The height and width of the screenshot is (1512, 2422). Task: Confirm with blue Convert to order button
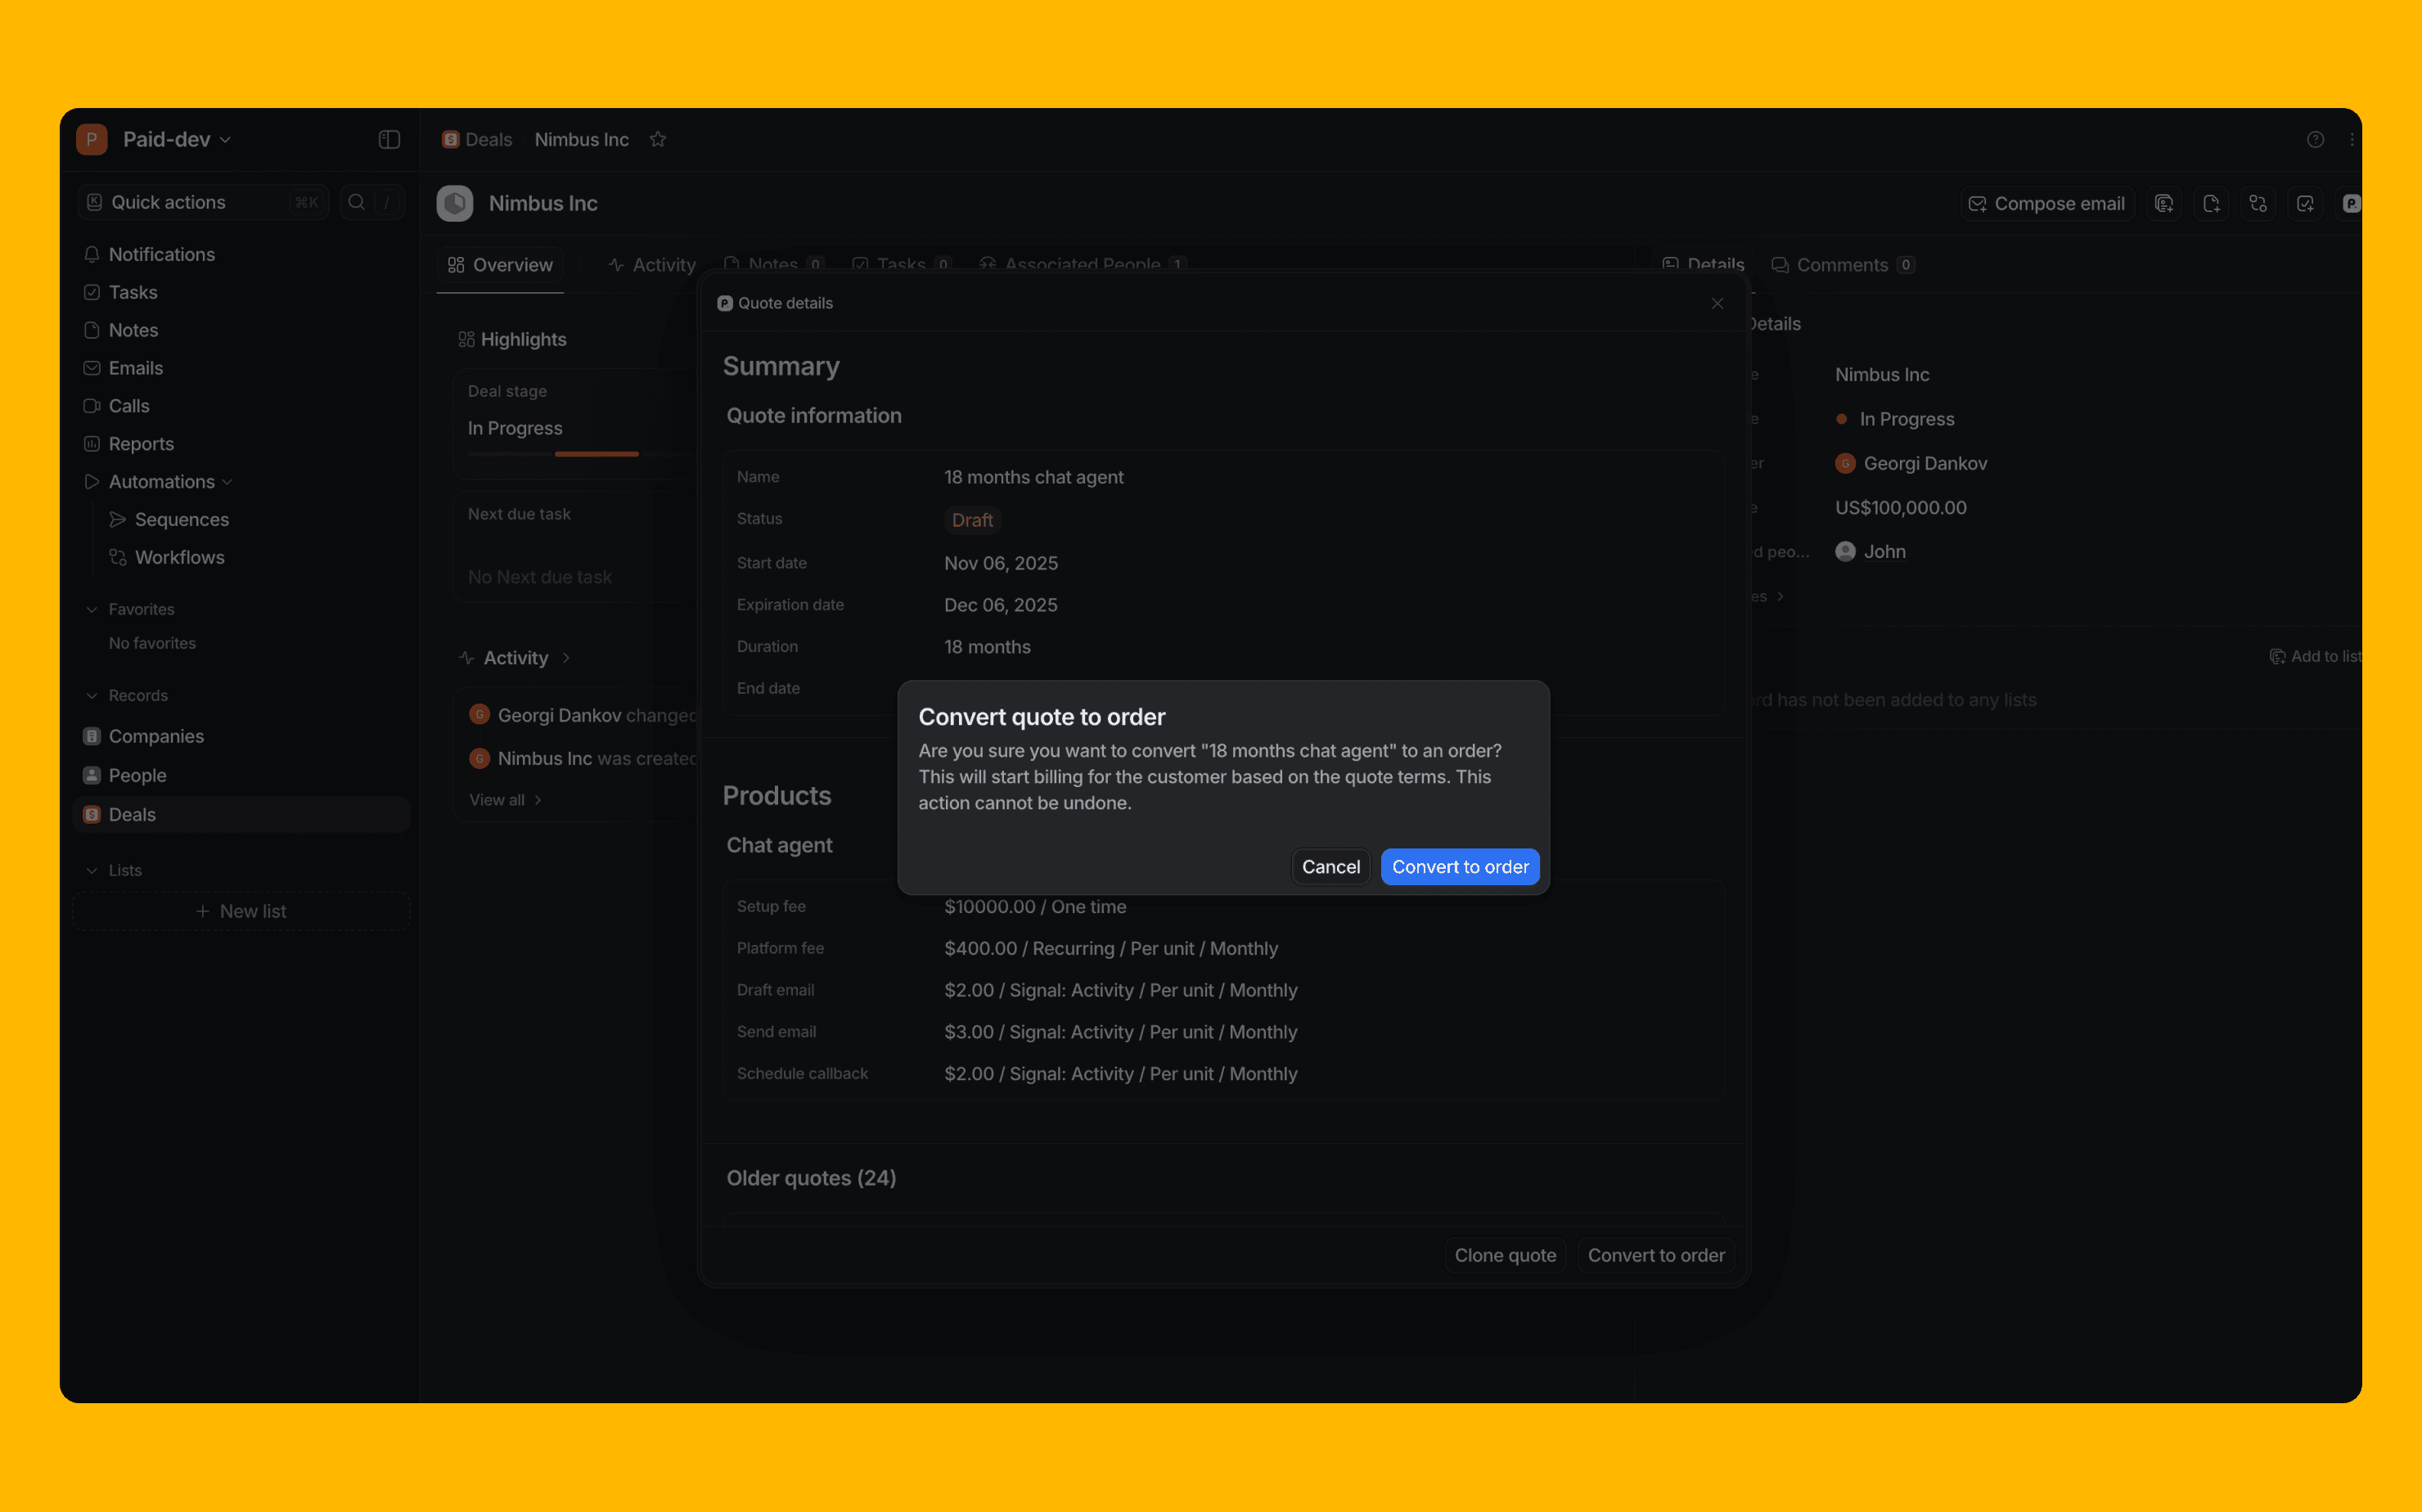pos(1459,867)
